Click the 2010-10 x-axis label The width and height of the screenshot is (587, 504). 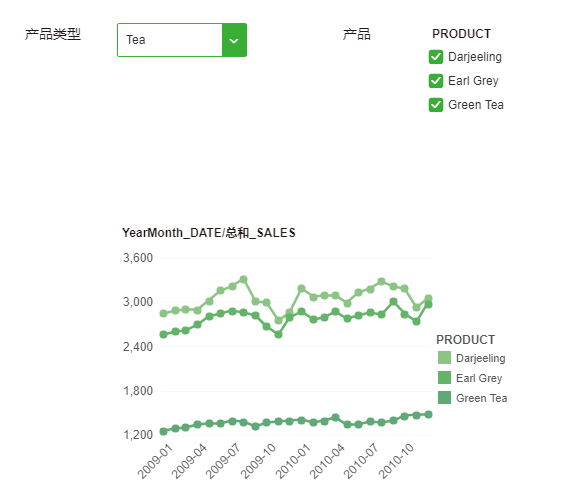(396, 461)
